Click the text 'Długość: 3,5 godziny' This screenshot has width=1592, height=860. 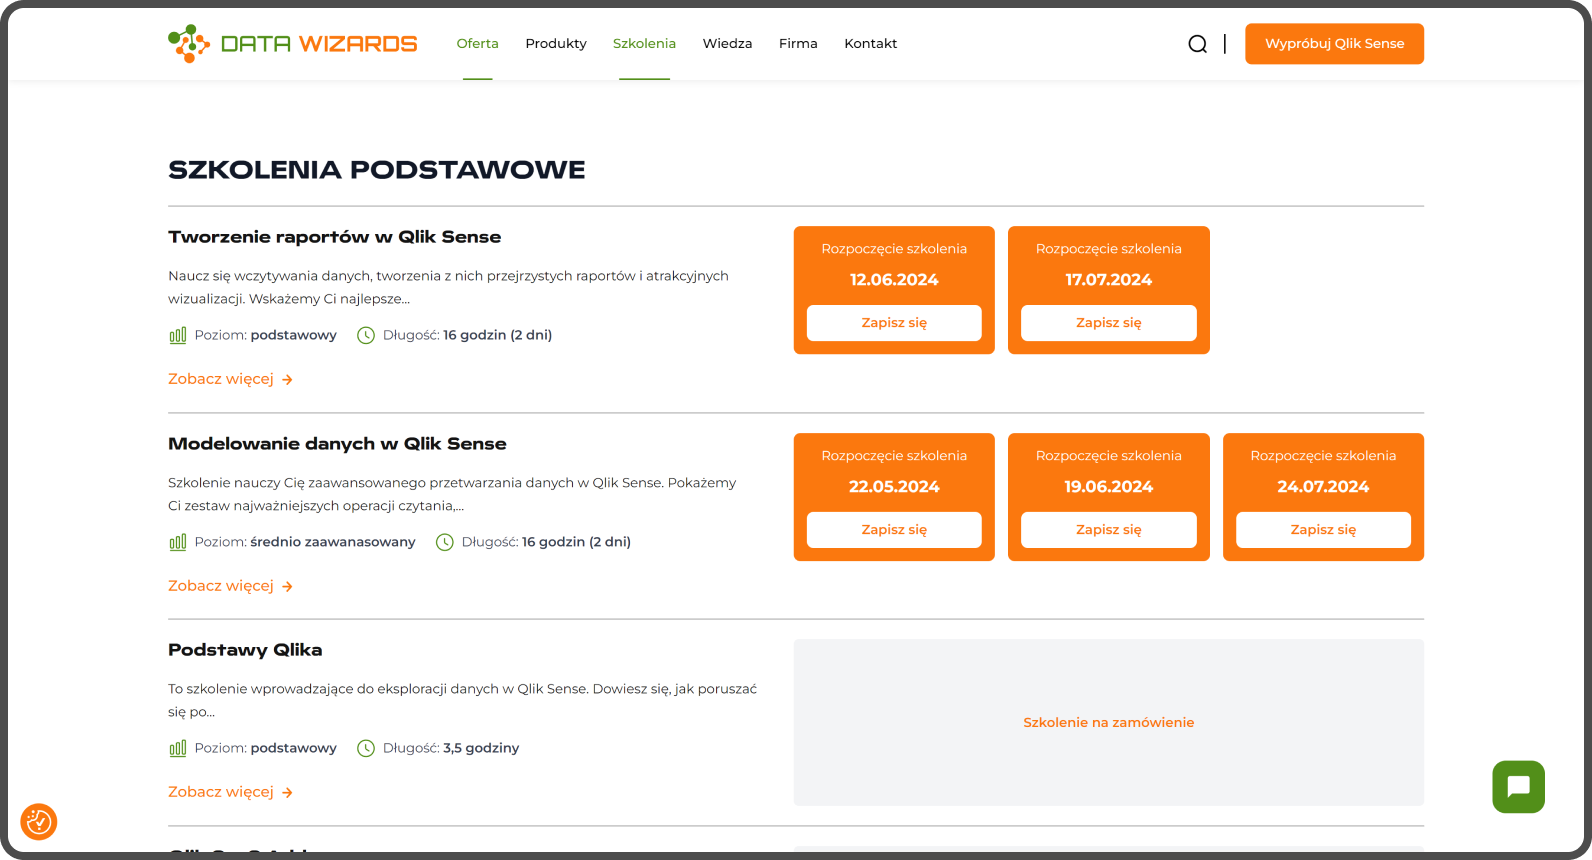pyautogui.click(x=451, y=748)
